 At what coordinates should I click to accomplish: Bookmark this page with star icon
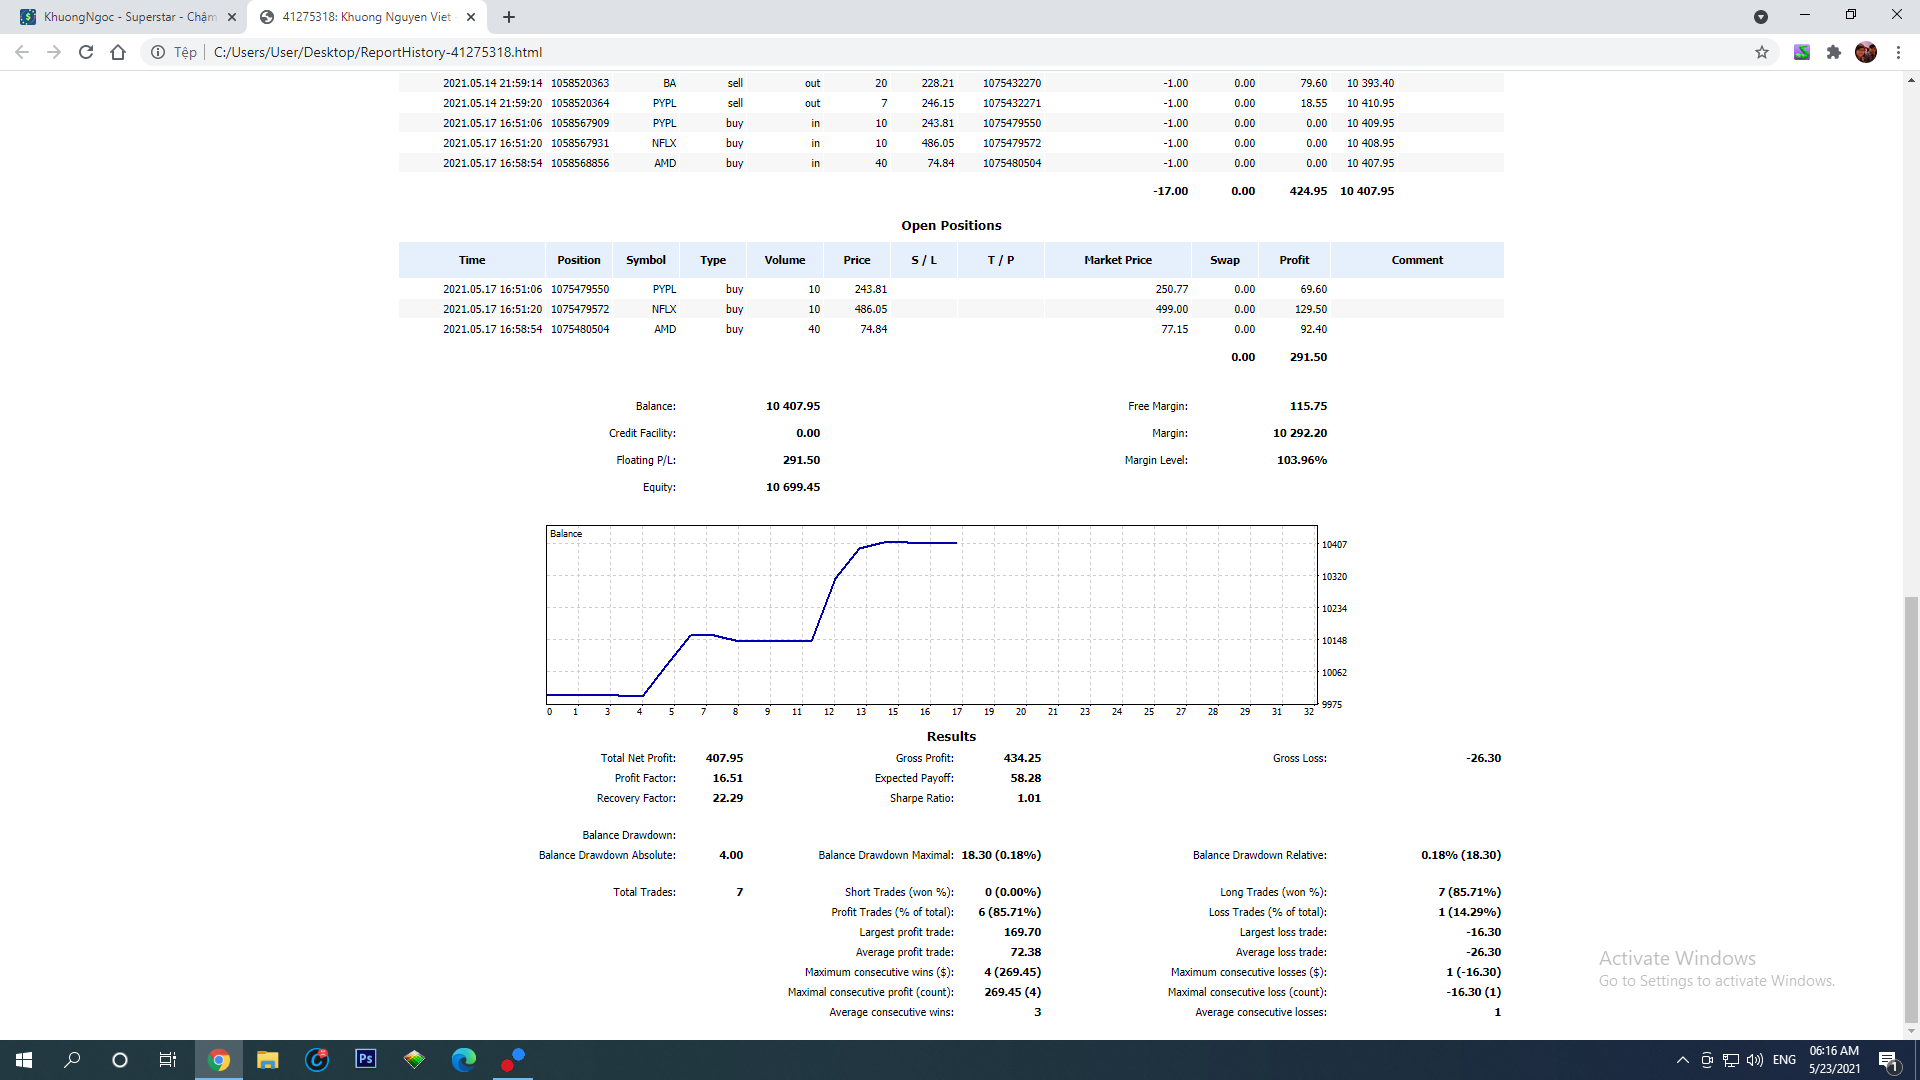(x=1762, y=52)
